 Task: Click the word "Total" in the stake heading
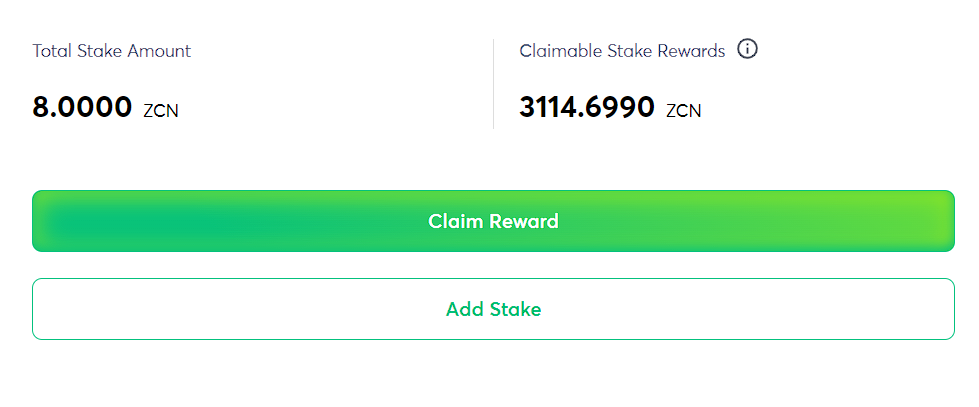(x=52, y=51)
